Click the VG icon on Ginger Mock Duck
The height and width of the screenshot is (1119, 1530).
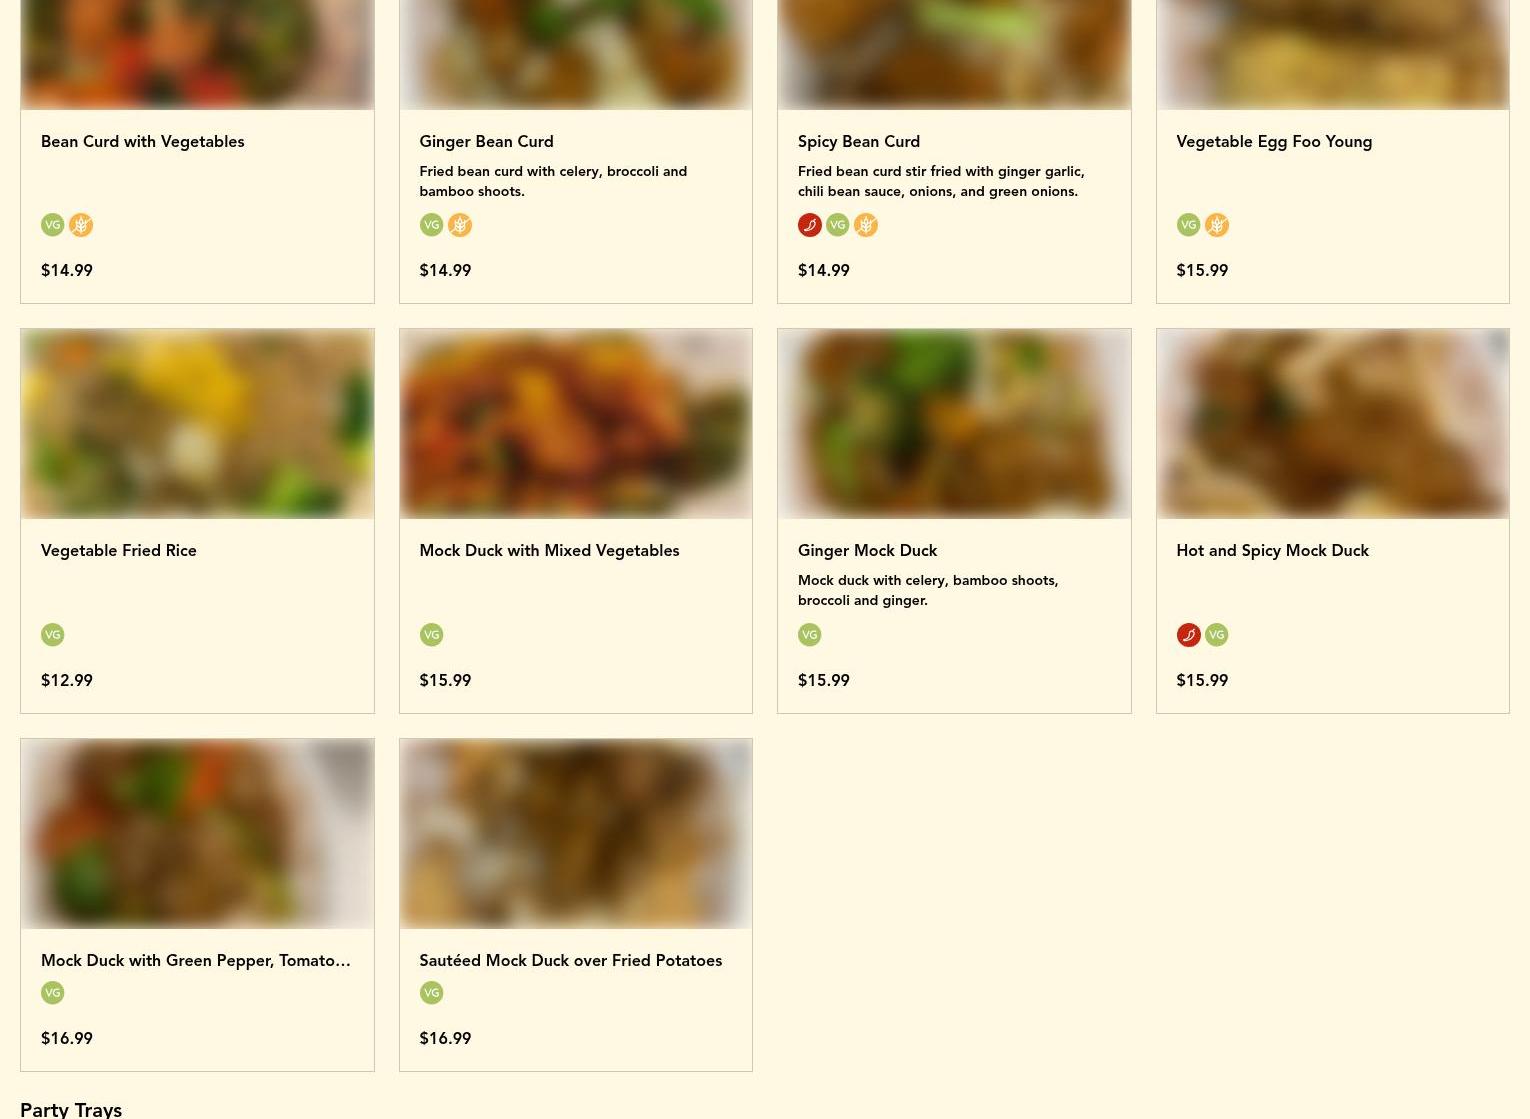click(x=809, y=635)
